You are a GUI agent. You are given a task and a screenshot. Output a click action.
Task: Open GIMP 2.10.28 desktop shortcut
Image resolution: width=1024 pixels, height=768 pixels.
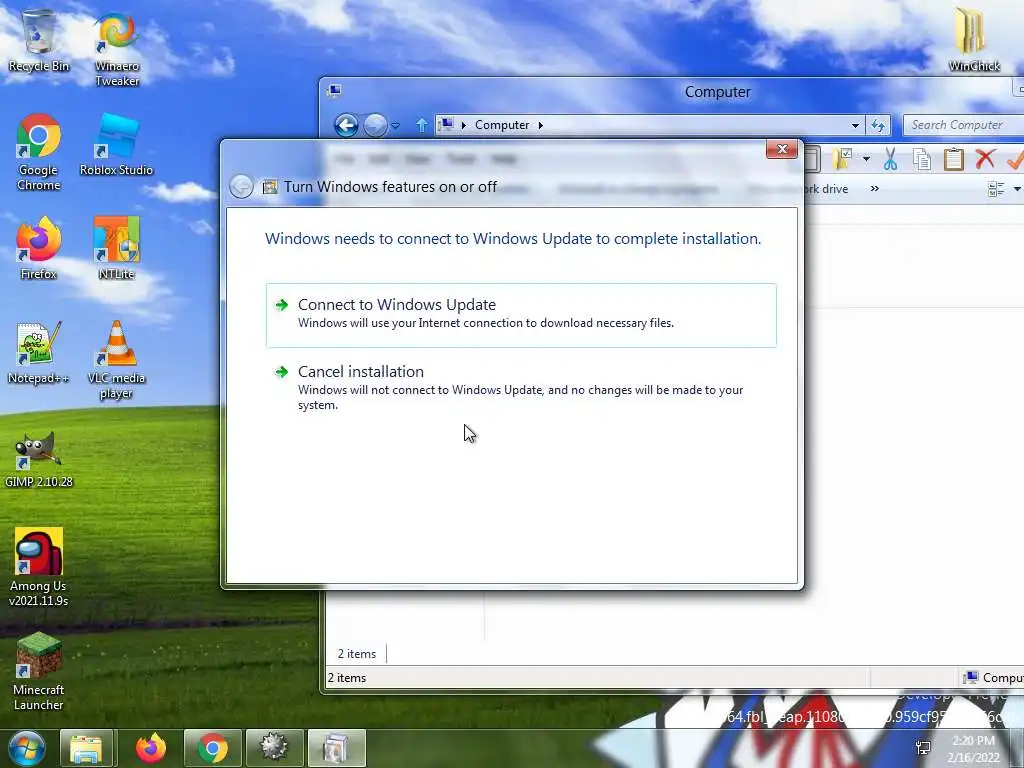click(39, 460)
